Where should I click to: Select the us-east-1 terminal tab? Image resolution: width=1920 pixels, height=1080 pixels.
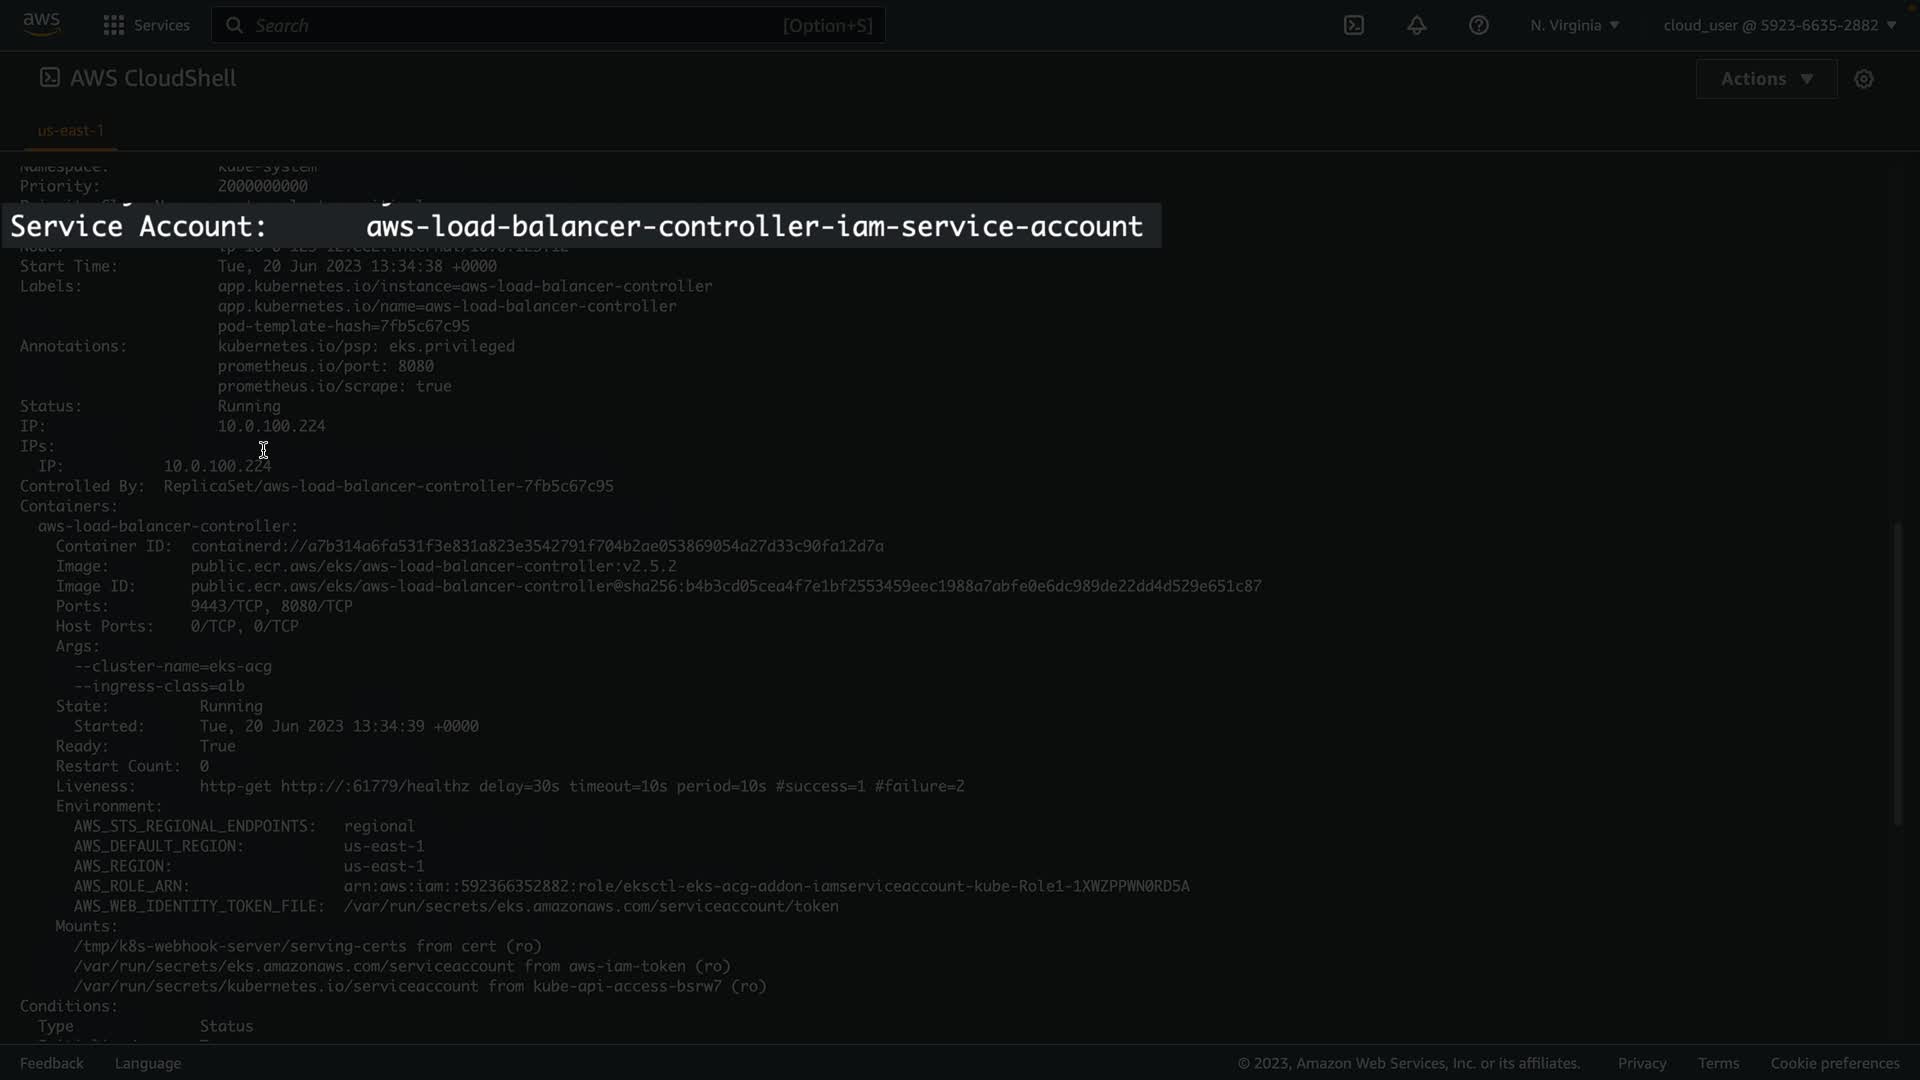click(70, 130)
